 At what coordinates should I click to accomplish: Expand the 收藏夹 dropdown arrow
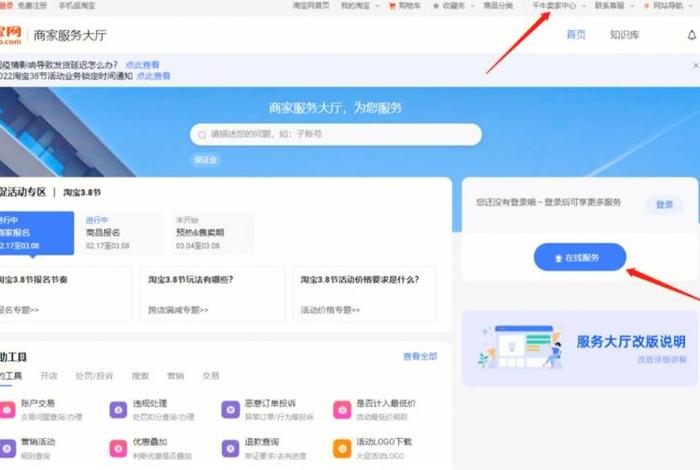[x=472, y=6]
